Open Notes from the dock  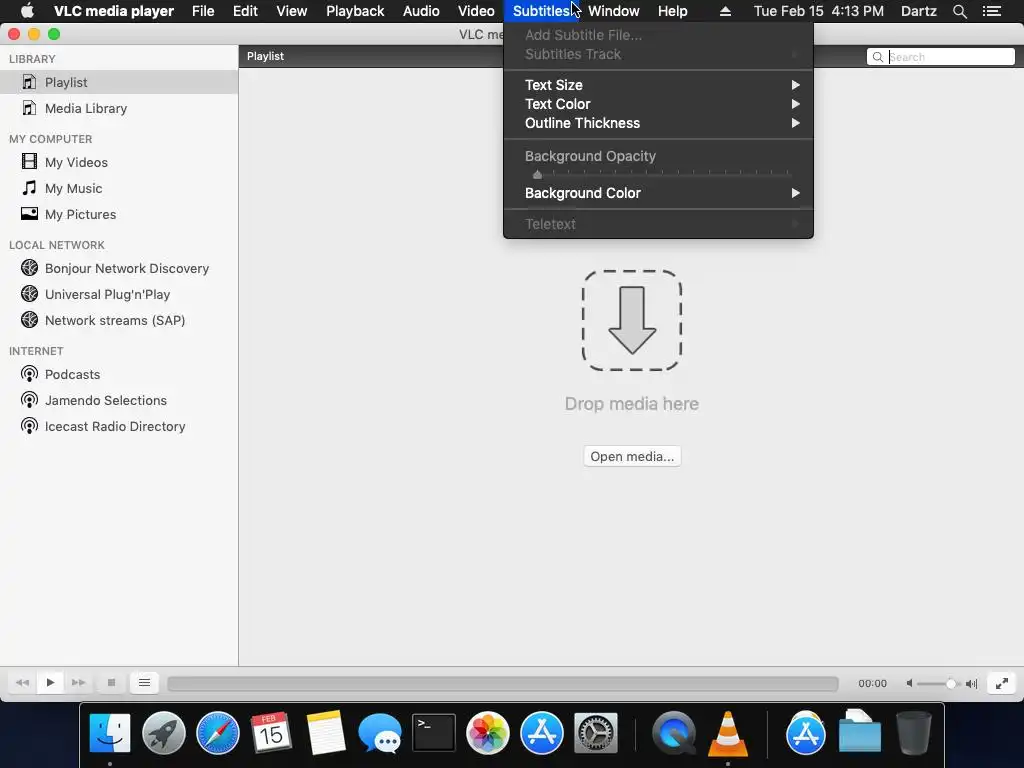[x=325, y=733]
